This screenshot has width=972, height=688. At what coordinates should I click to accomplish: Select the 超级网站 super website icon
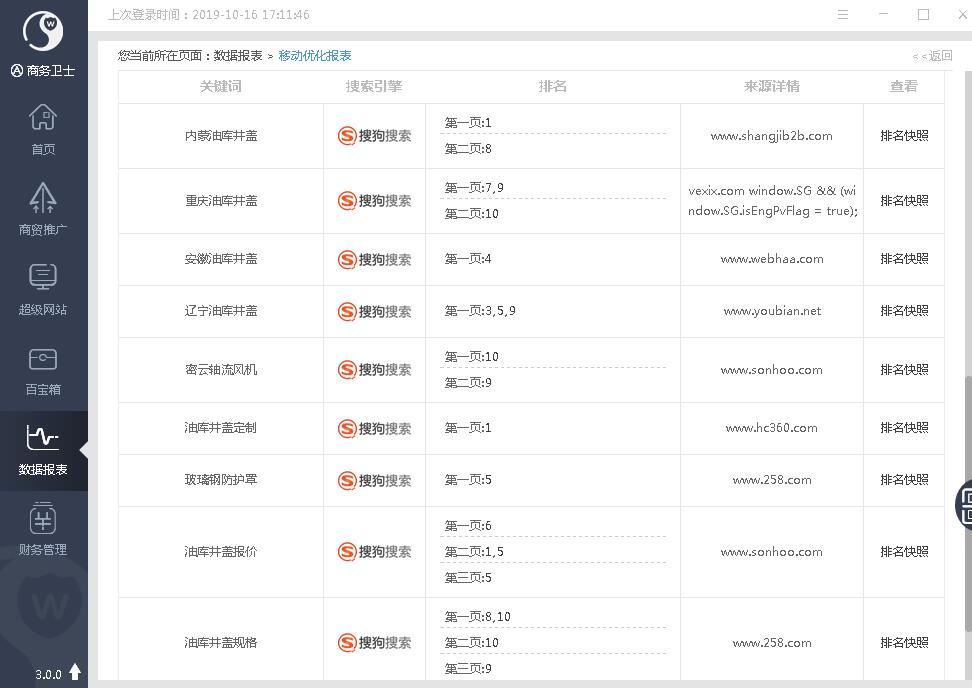click(x=43, y=288)
